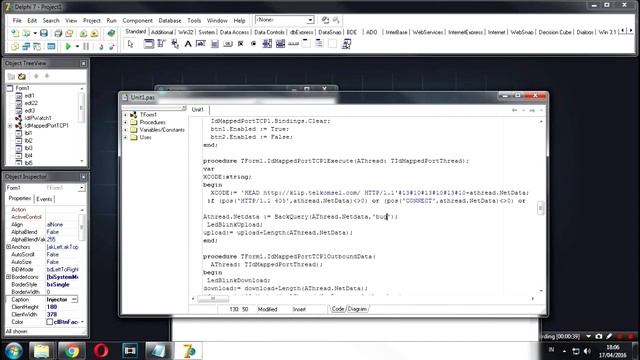Select the Edit component icon

(x=201, y=44)
